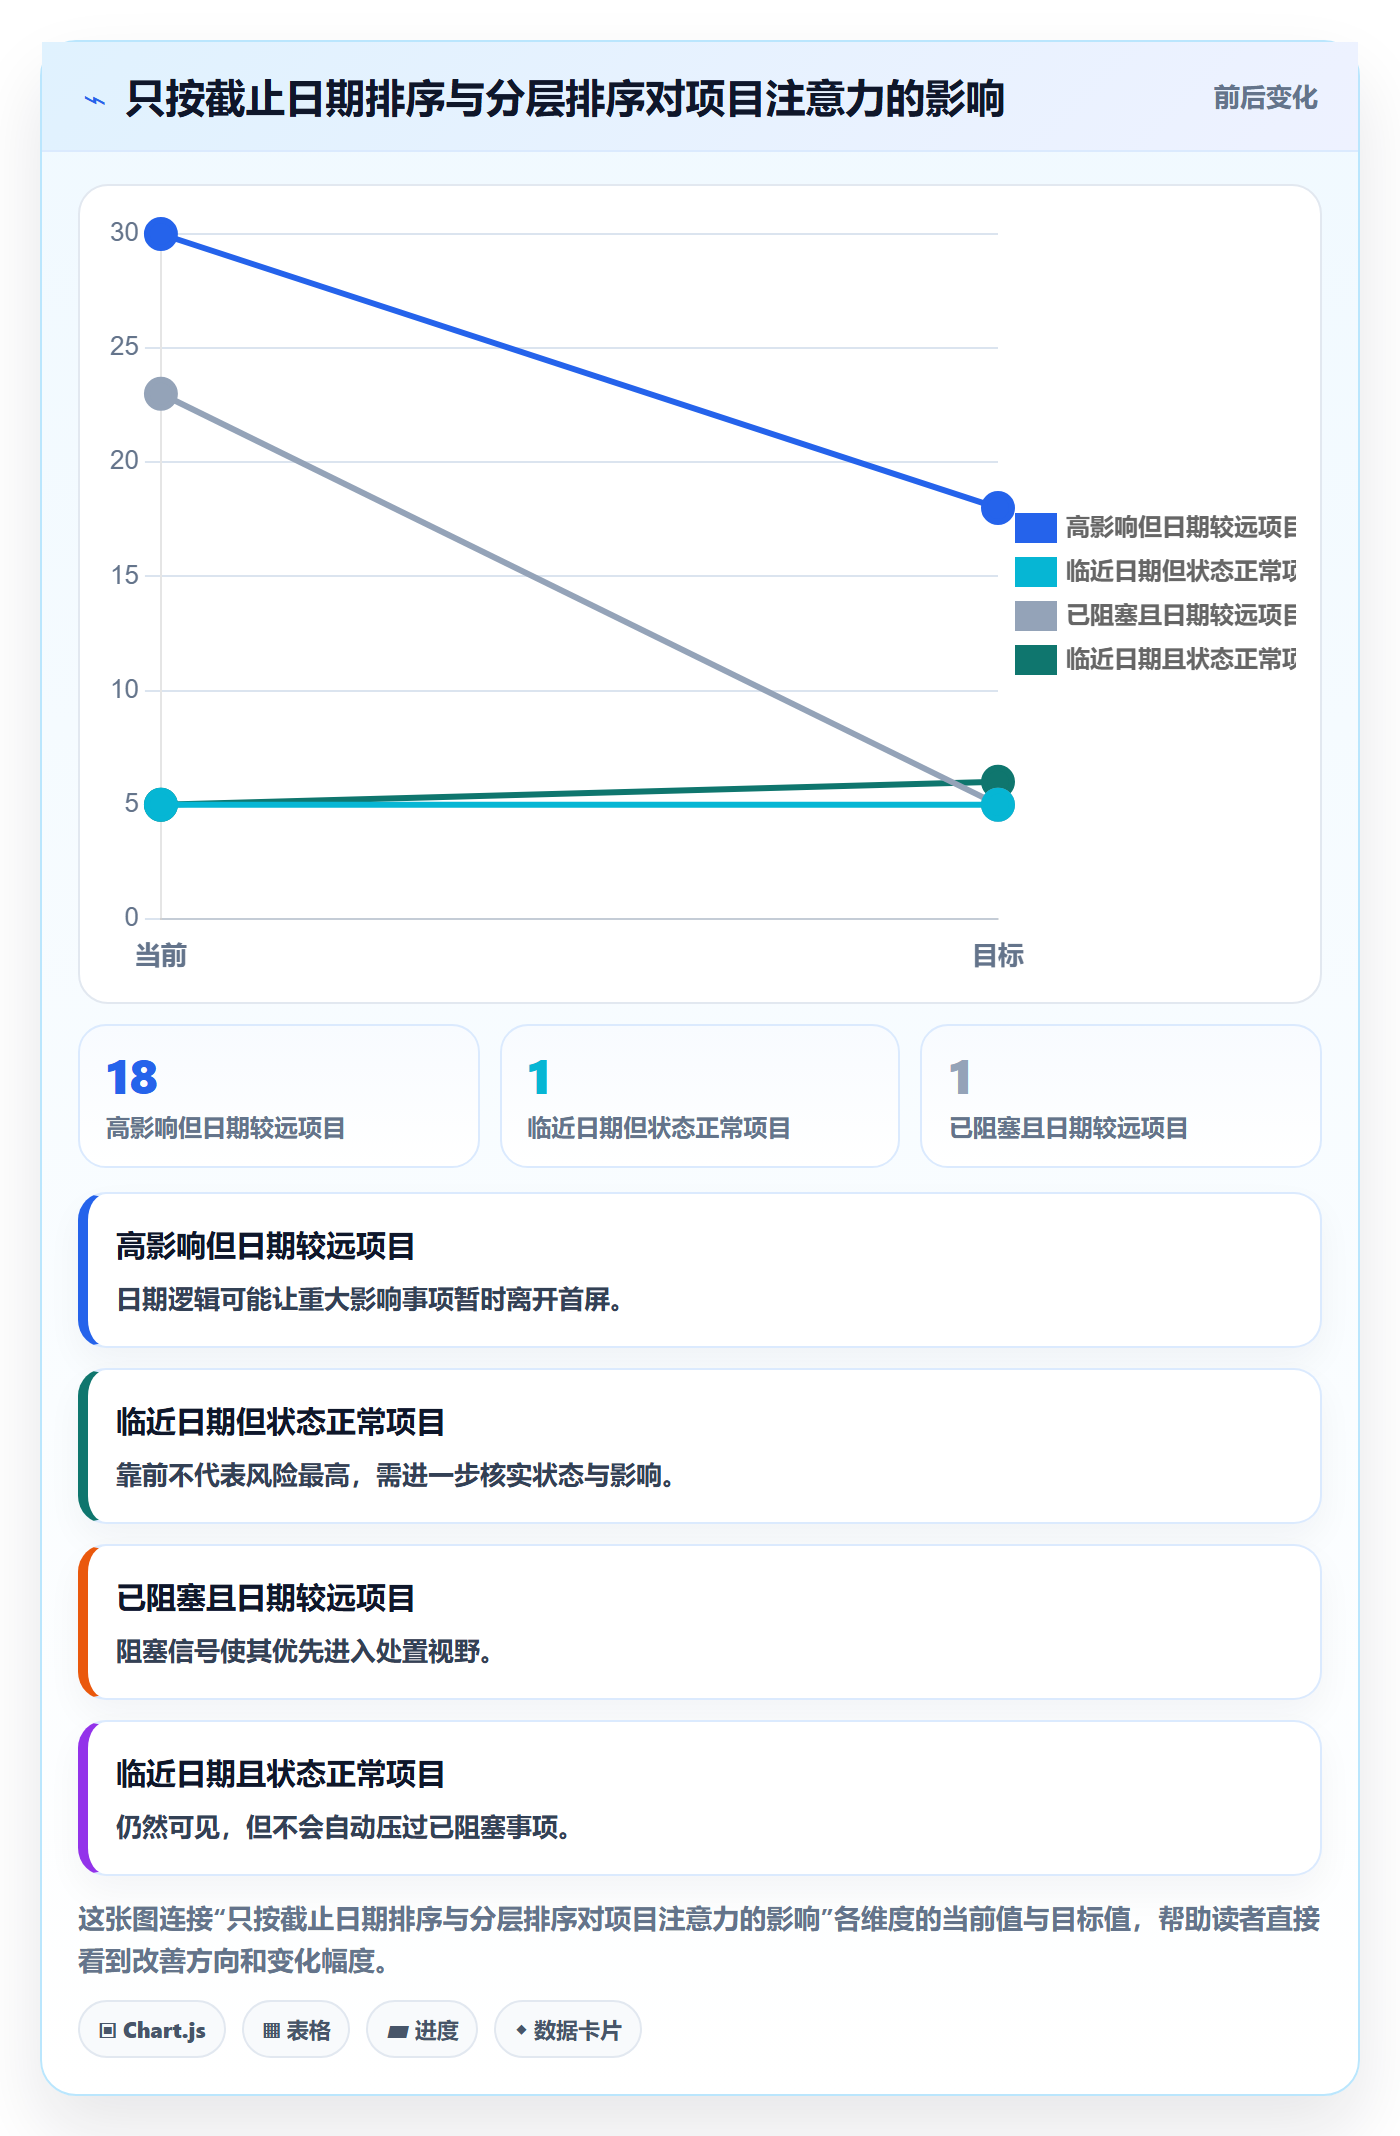Screen dimensions: 1400x2136
Task: Click the text 靠前不代表风险最高，需进一步核实状态与影响。
Action: click(x=395, y=1476)
